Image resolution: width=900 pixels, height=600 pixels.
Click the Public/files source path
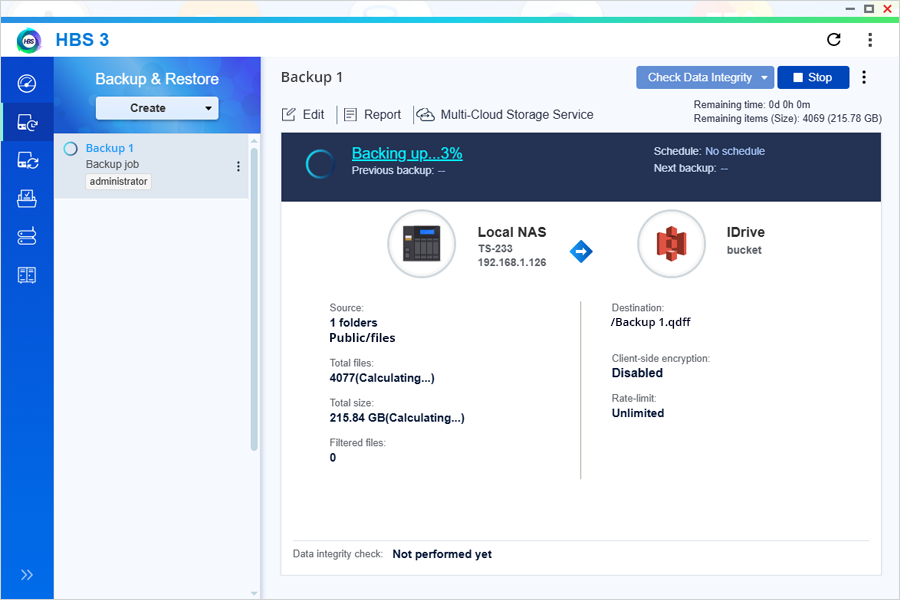point(362,338)
